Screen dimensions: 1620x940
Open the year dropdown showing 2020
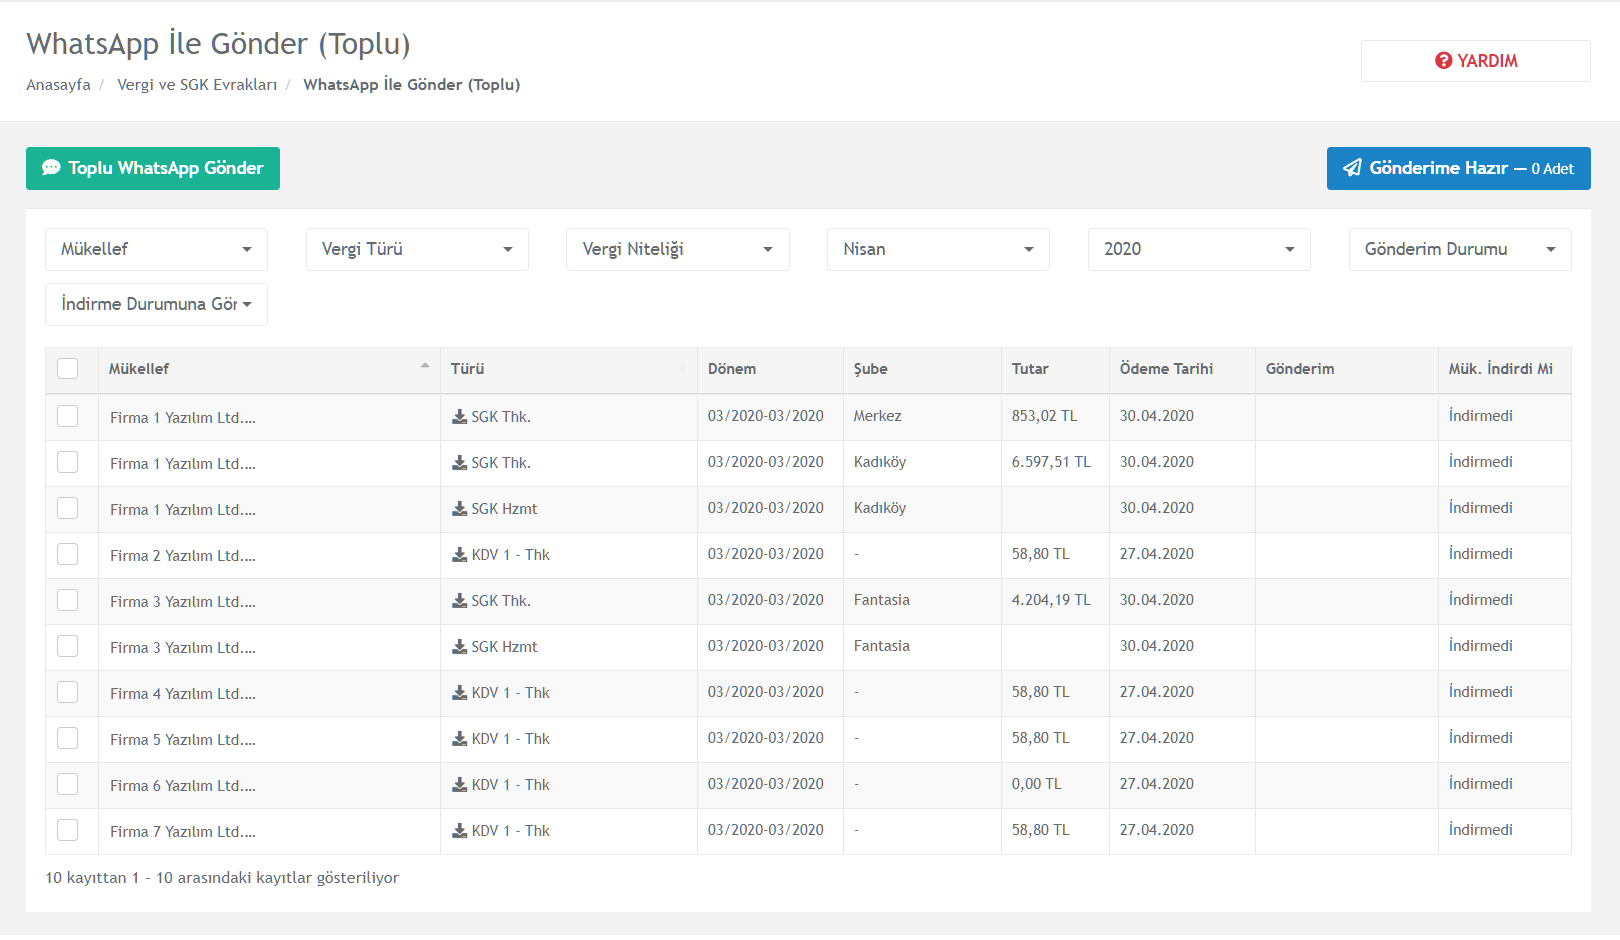click(1199, 249)
